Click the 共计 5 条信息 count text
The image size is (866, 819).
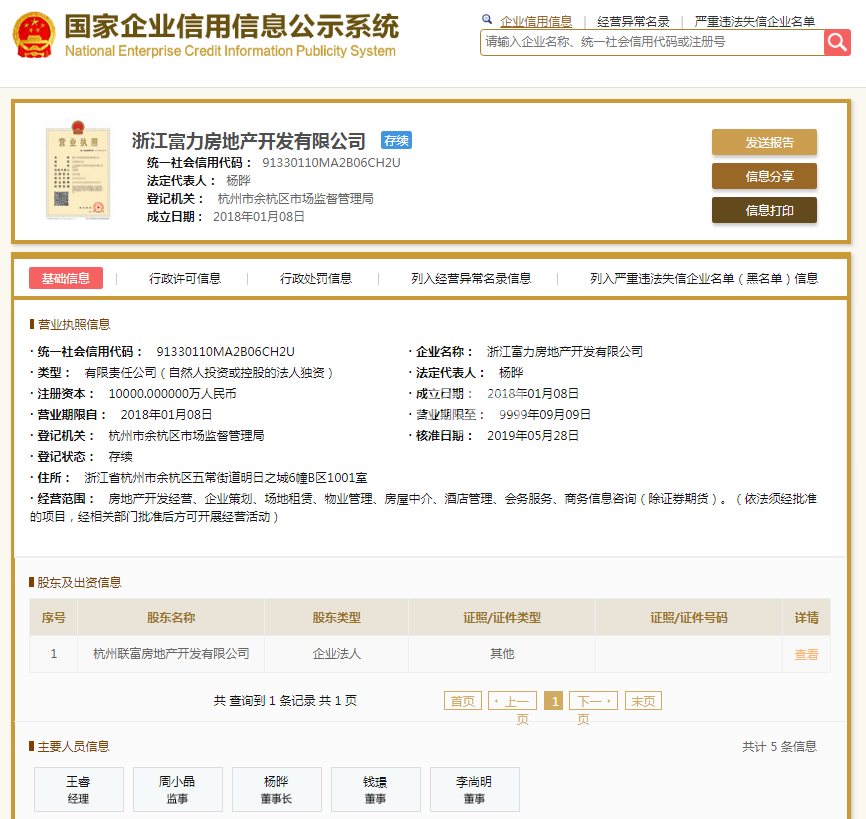[779, 747]
